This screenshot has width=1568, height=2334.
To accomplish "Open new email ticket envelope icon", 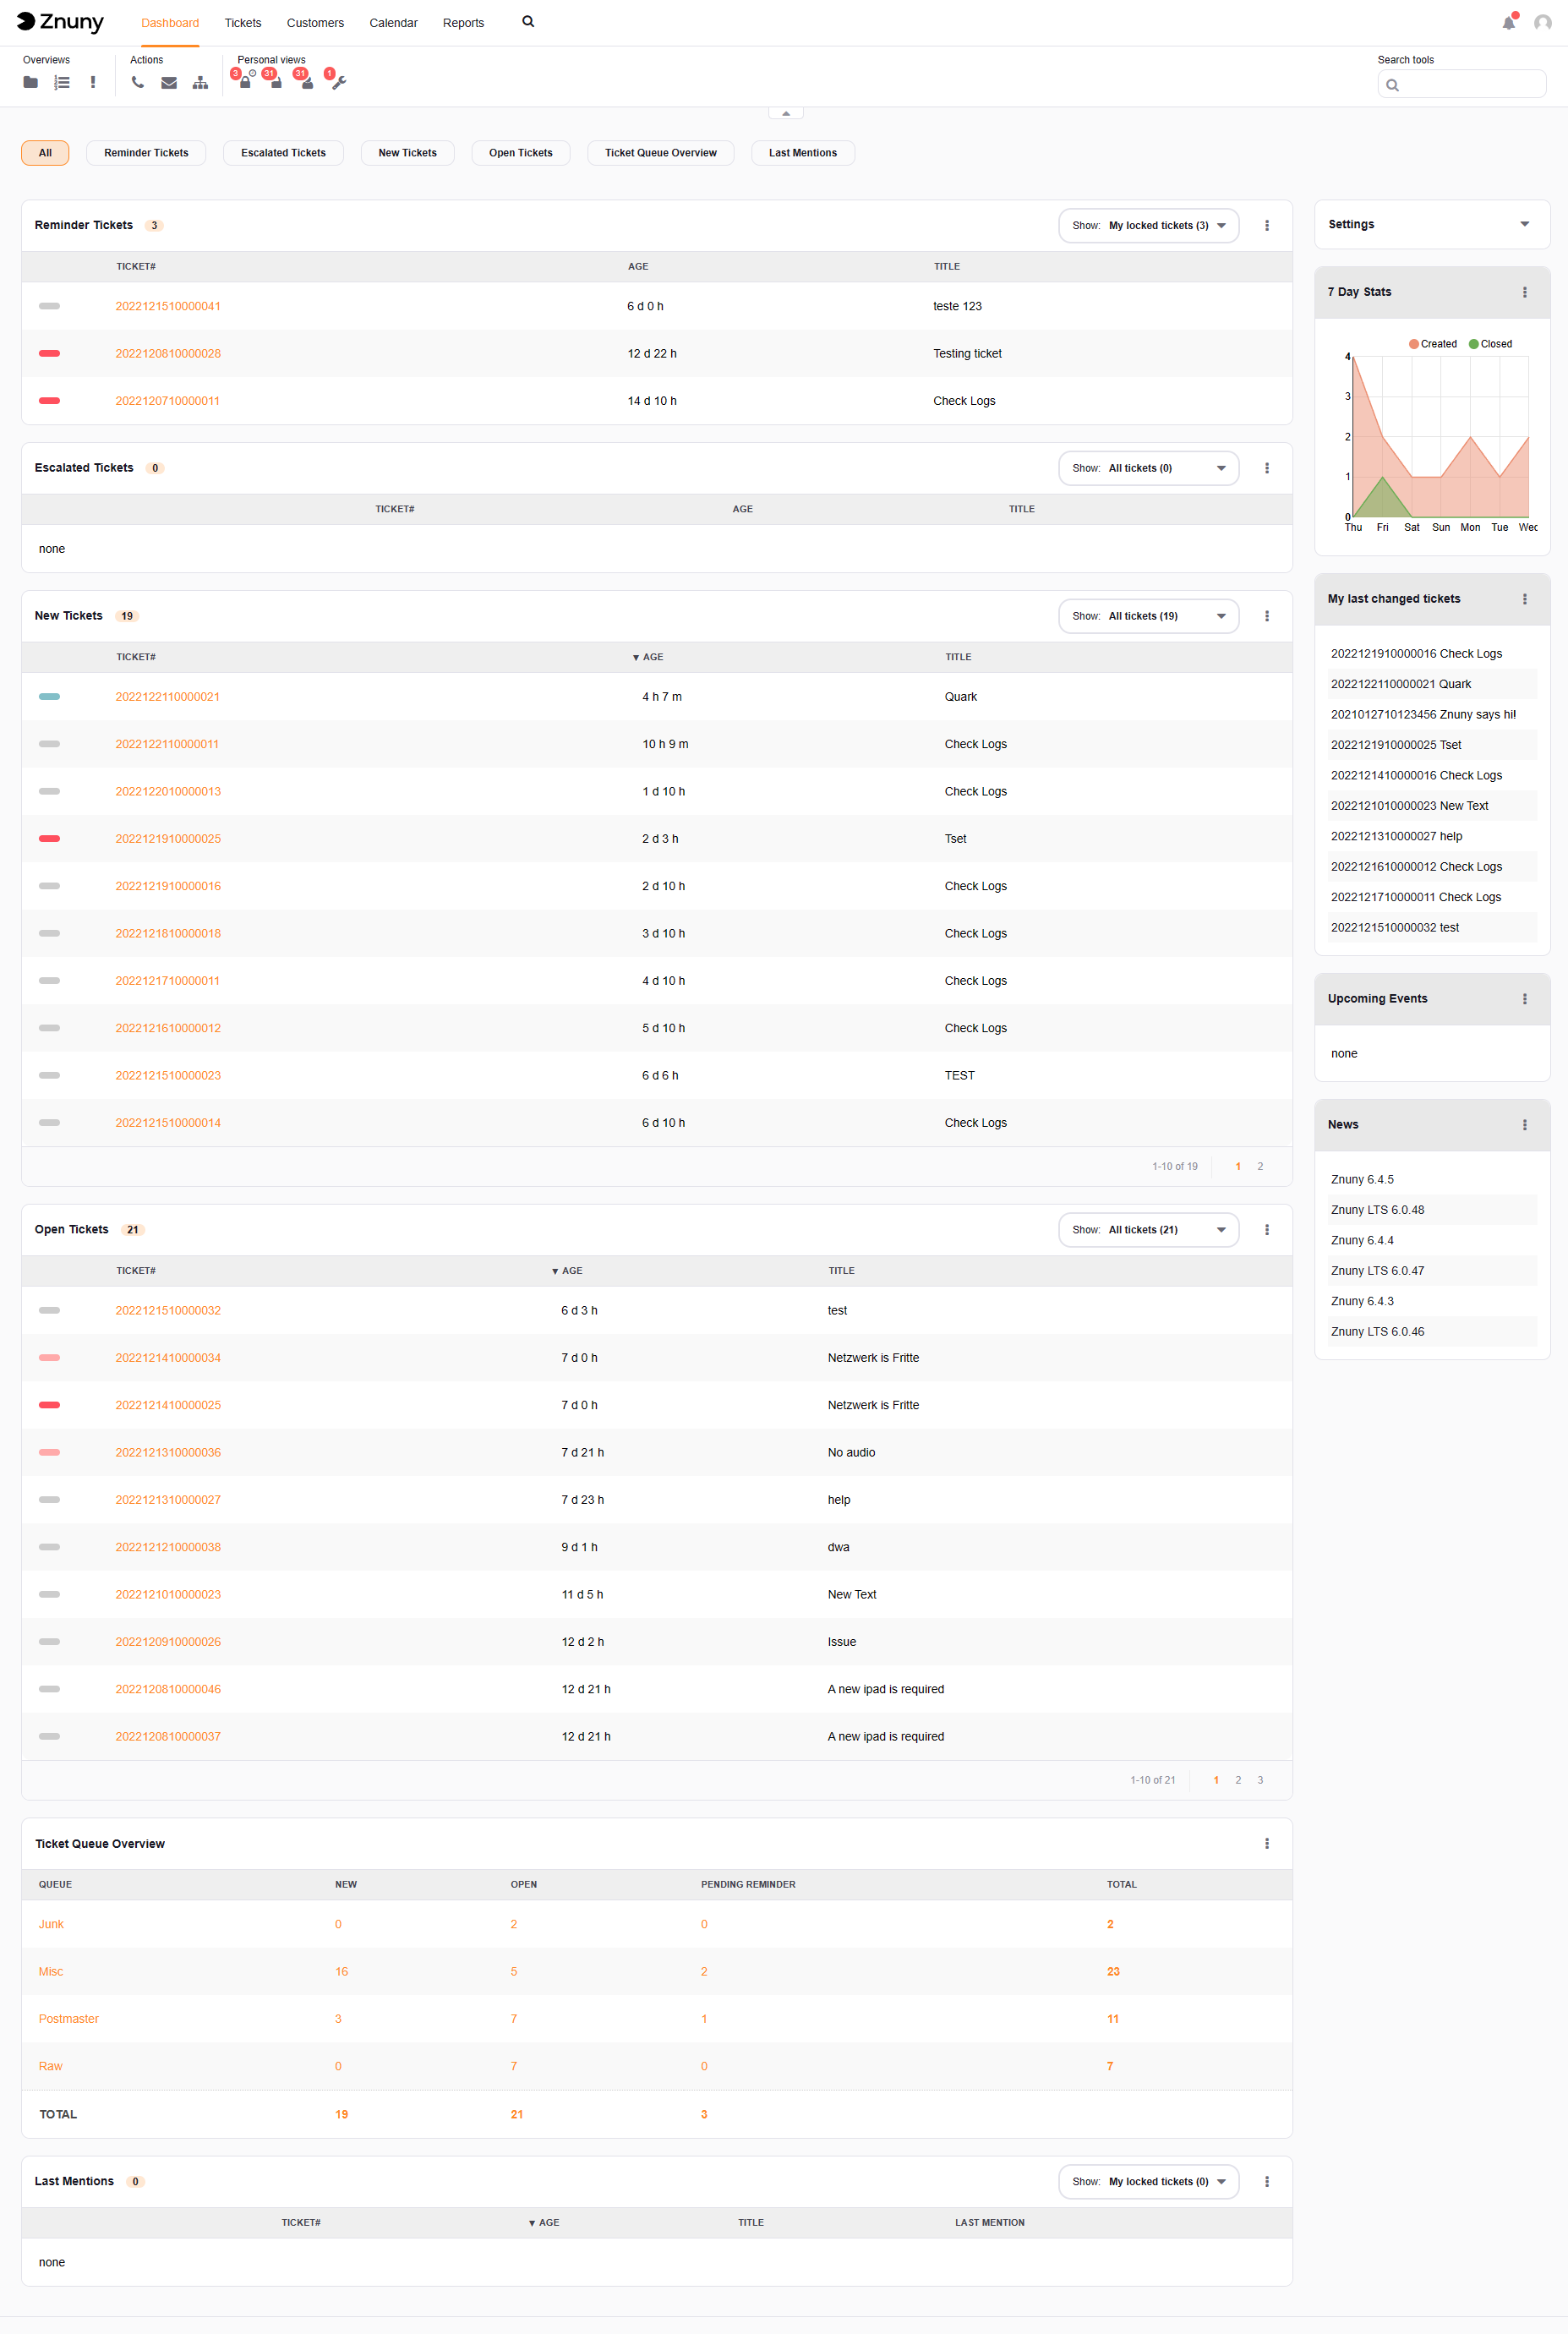I will click(x=169, y=82).
